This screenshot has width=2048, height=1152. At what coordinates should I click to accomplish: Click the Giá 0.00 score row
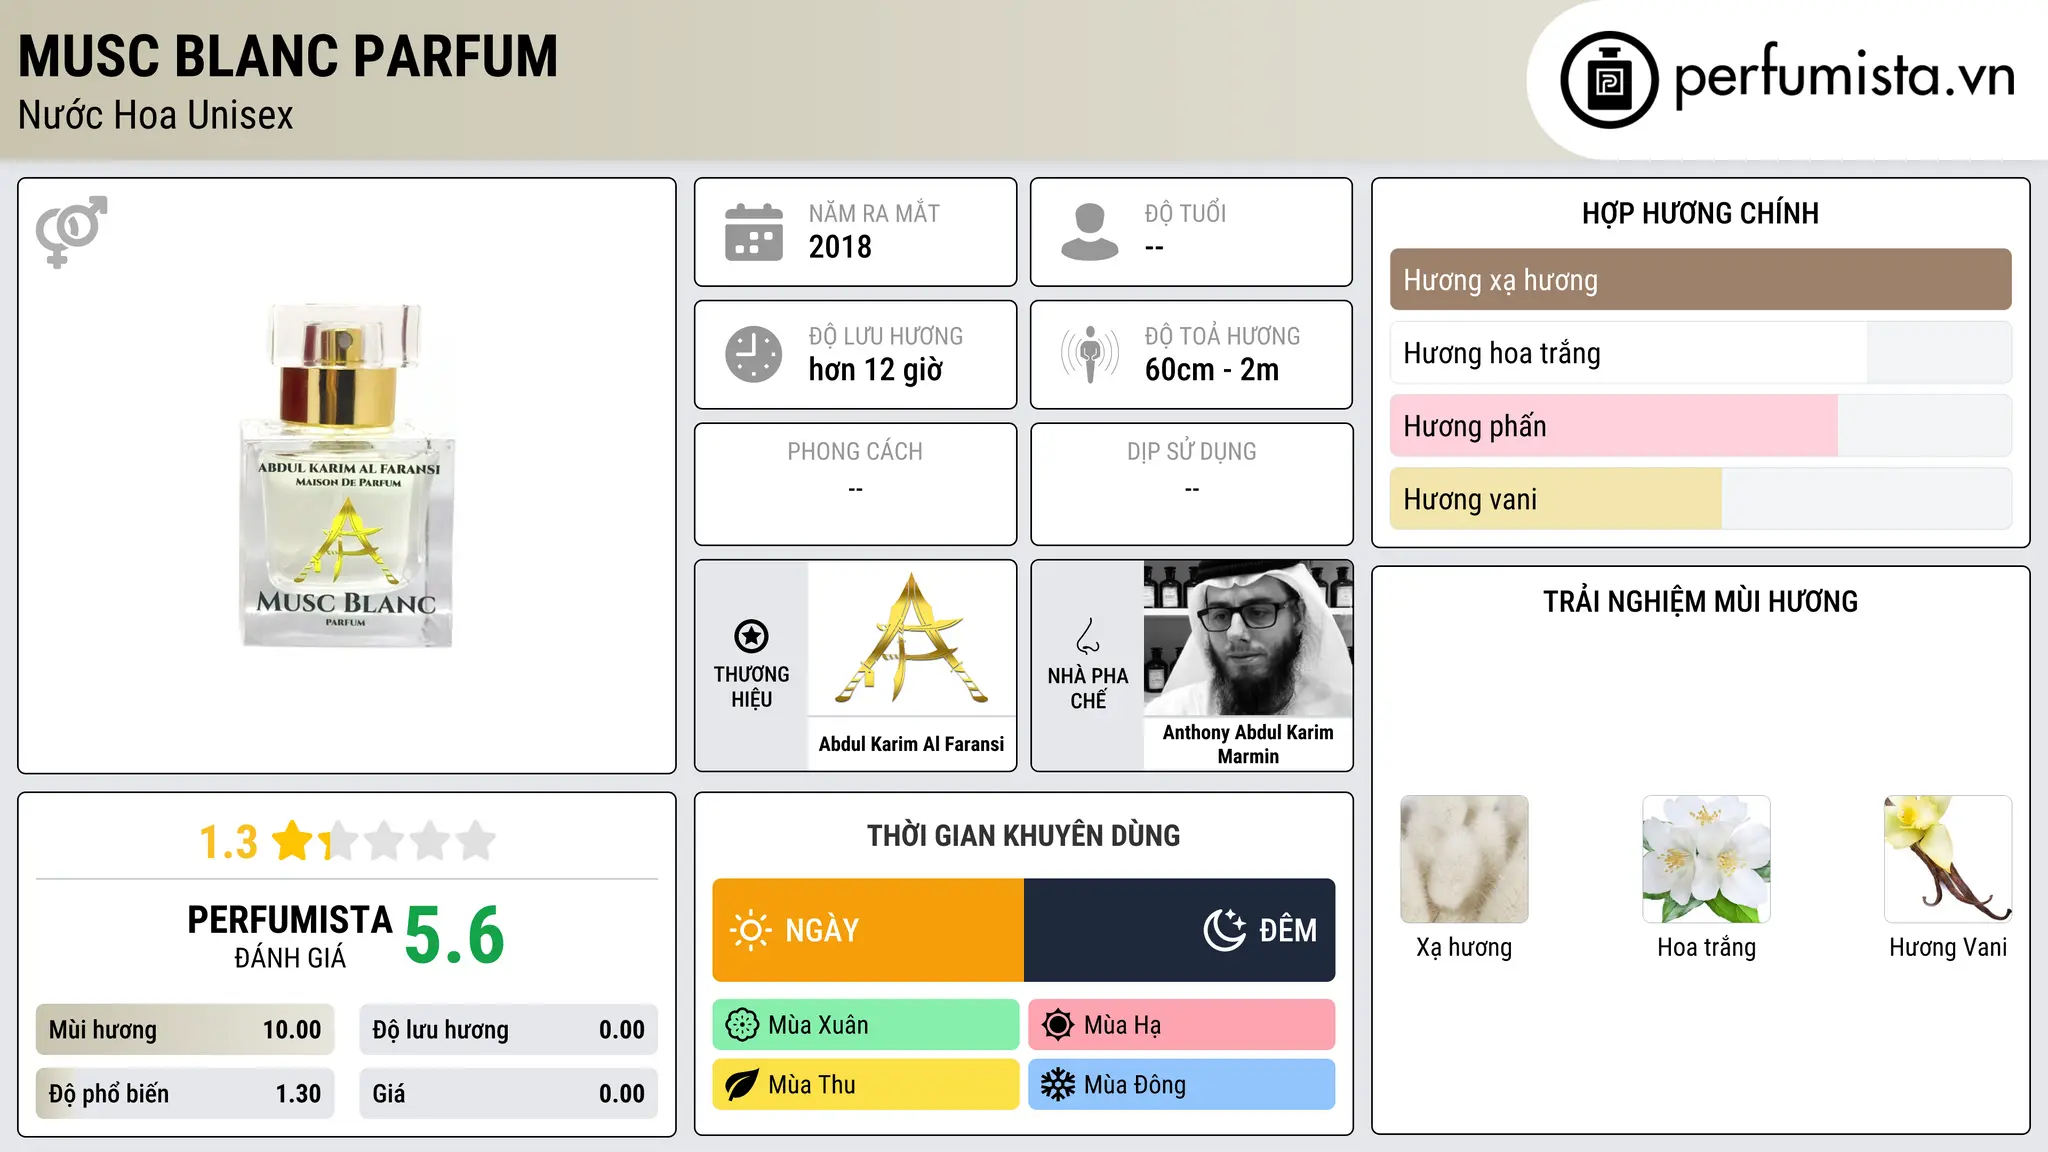[508, 1094]
